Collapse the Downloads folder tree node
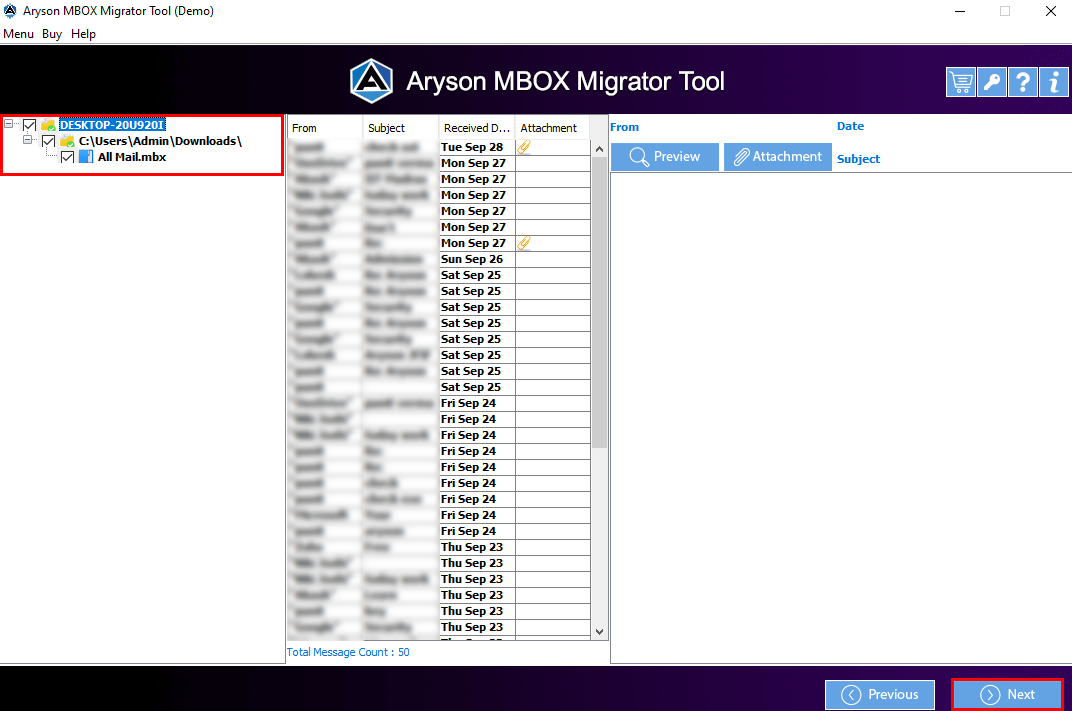1072x711 pixels. pyautogui.click(x=28, y=139)
